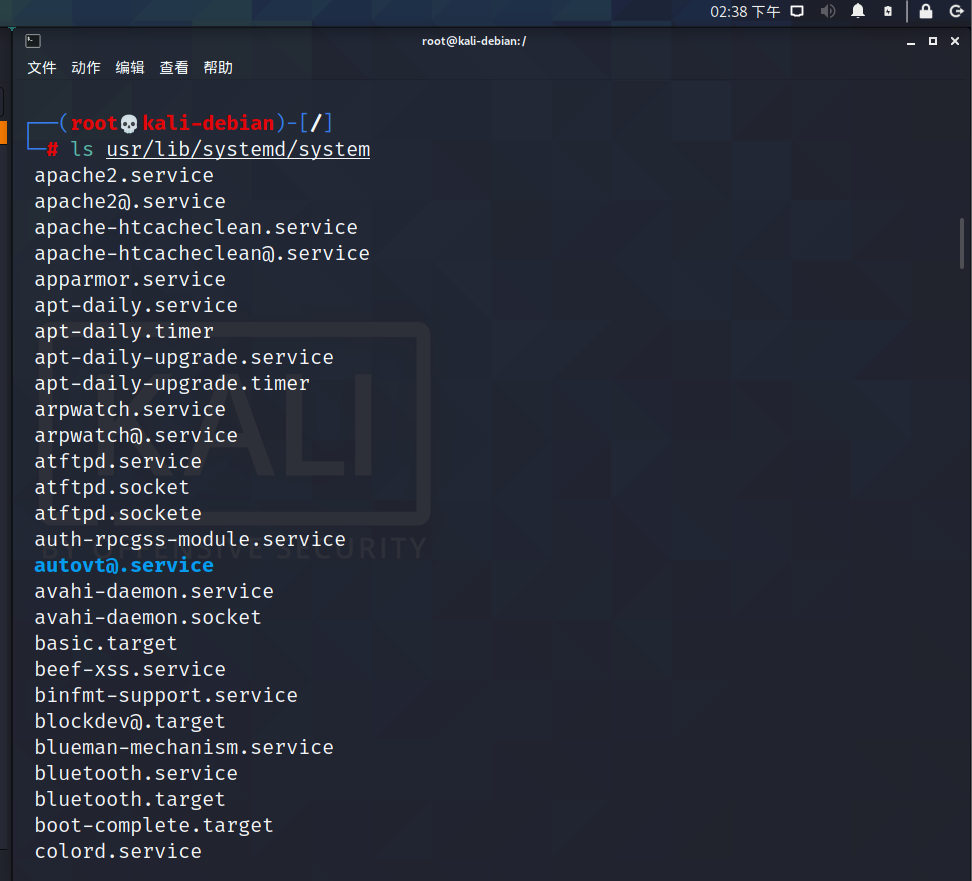This screenshot has height=881, width=972.
Task: Click the avahi-daemon.socket line
Action: 148,618
